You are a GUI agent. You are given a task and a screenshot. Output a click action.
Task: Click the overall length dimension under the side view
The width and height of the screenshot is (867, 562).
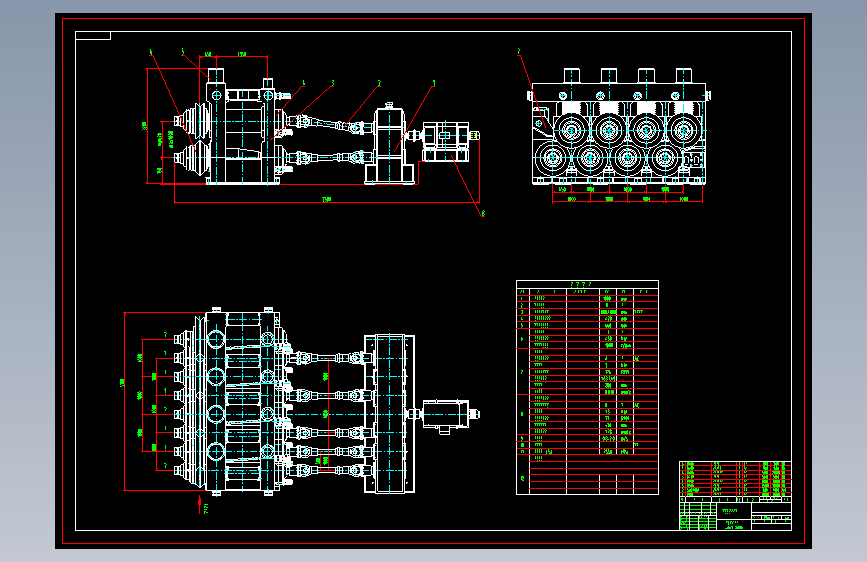point(327,200)
